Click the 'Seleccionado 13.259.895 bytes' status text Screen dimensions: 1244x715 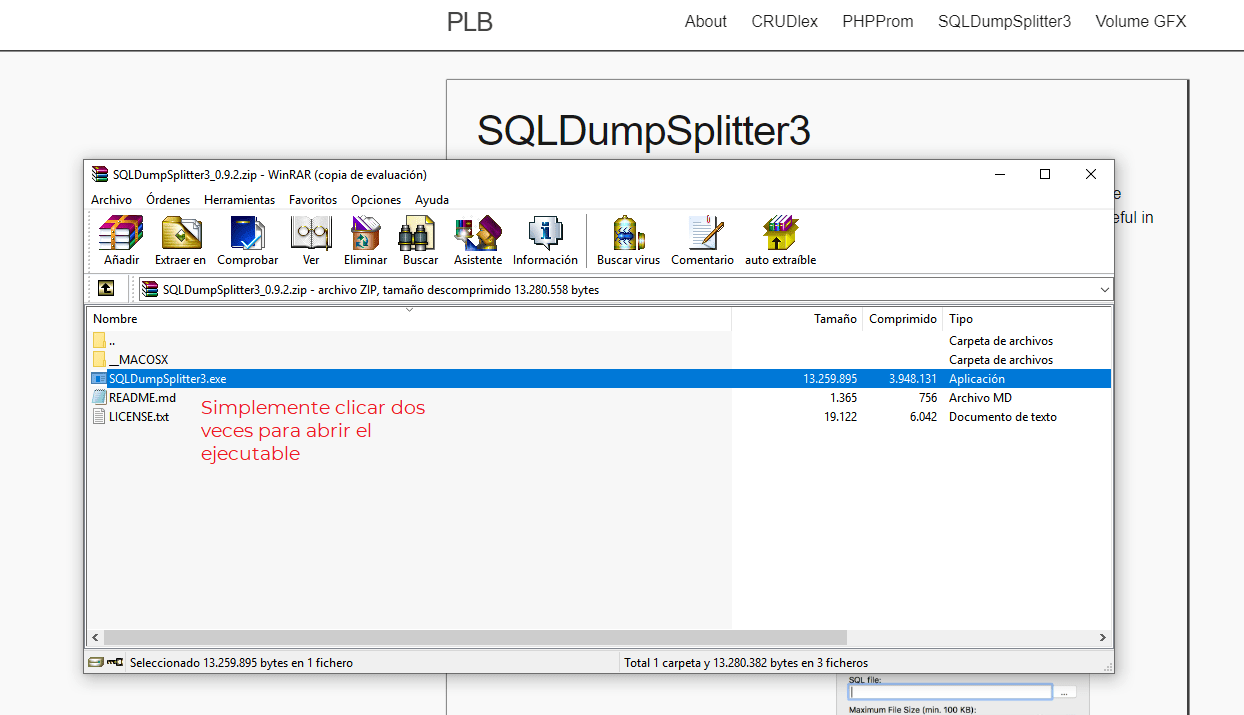241,663
